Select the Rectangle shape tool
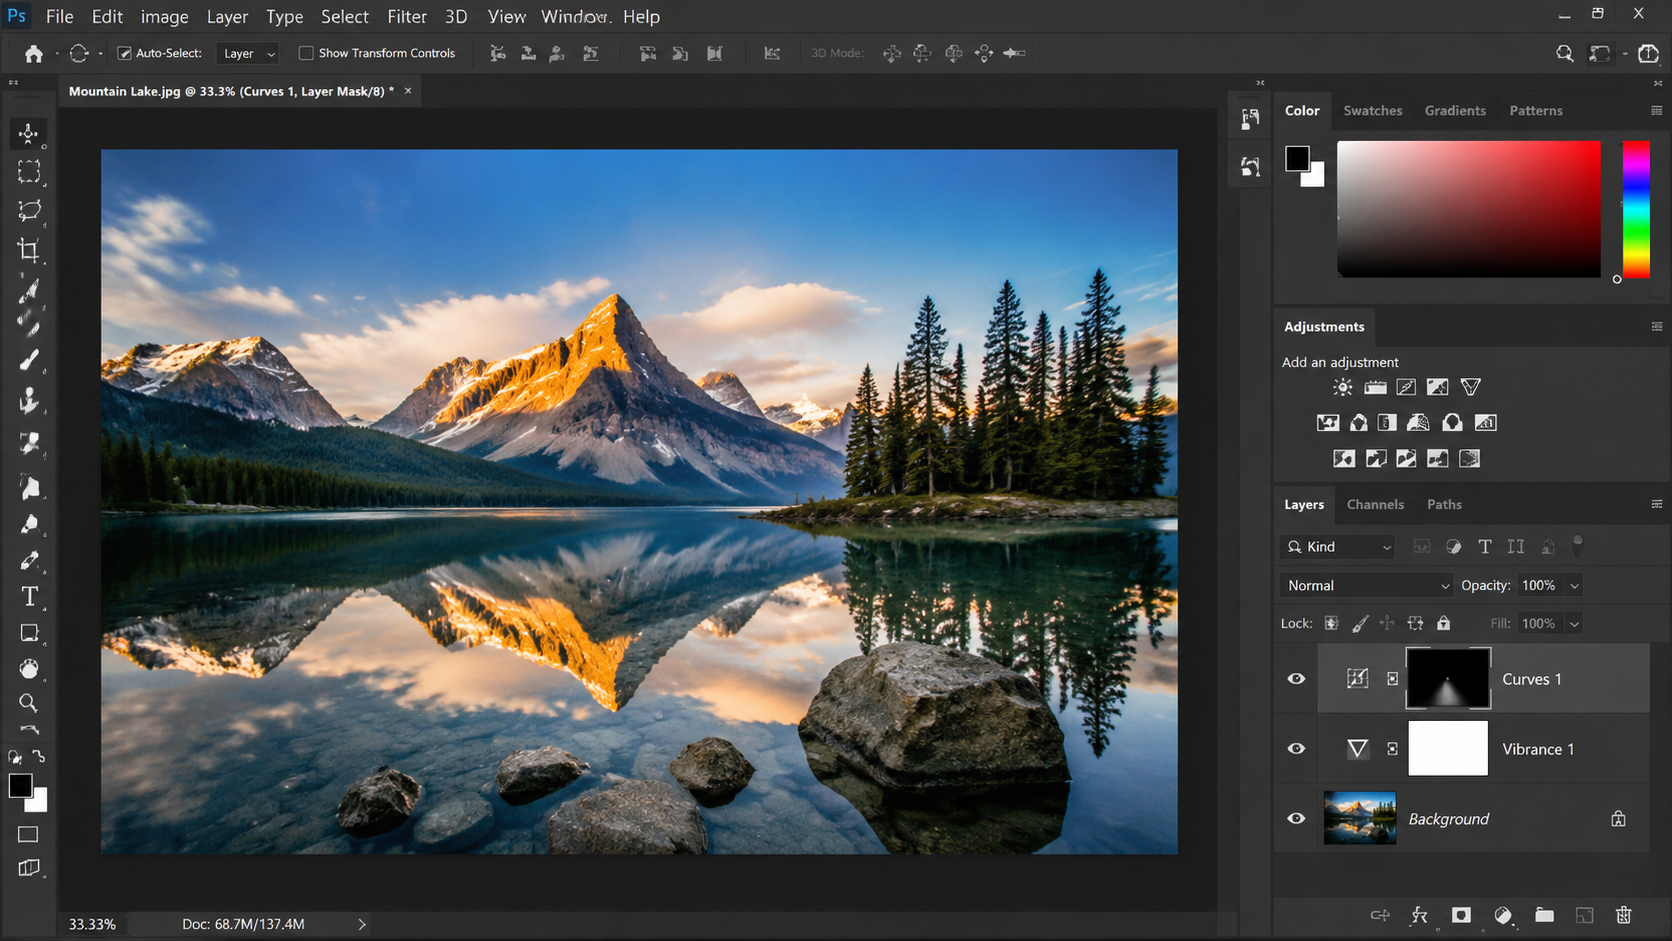 (29, 633)
